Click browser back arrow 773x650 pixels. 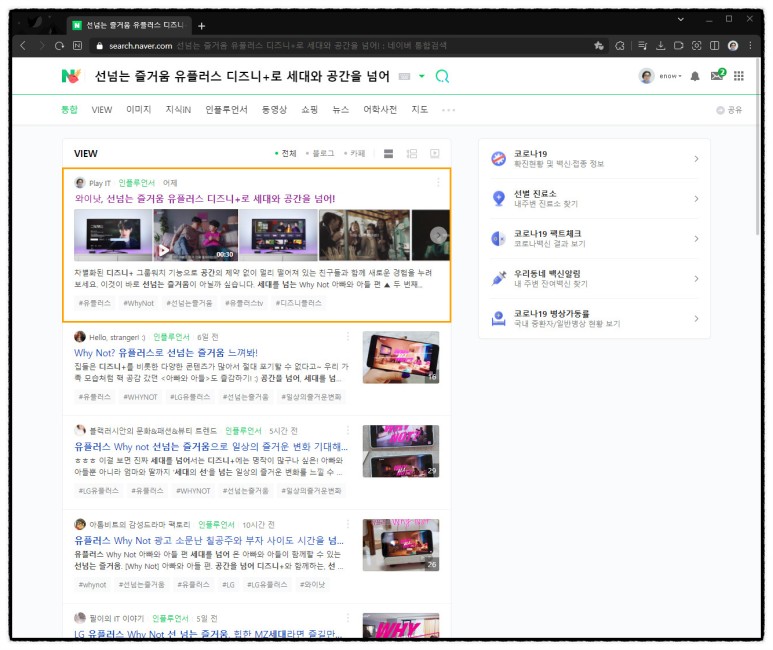pyautogui.click(x=23, y=46)
